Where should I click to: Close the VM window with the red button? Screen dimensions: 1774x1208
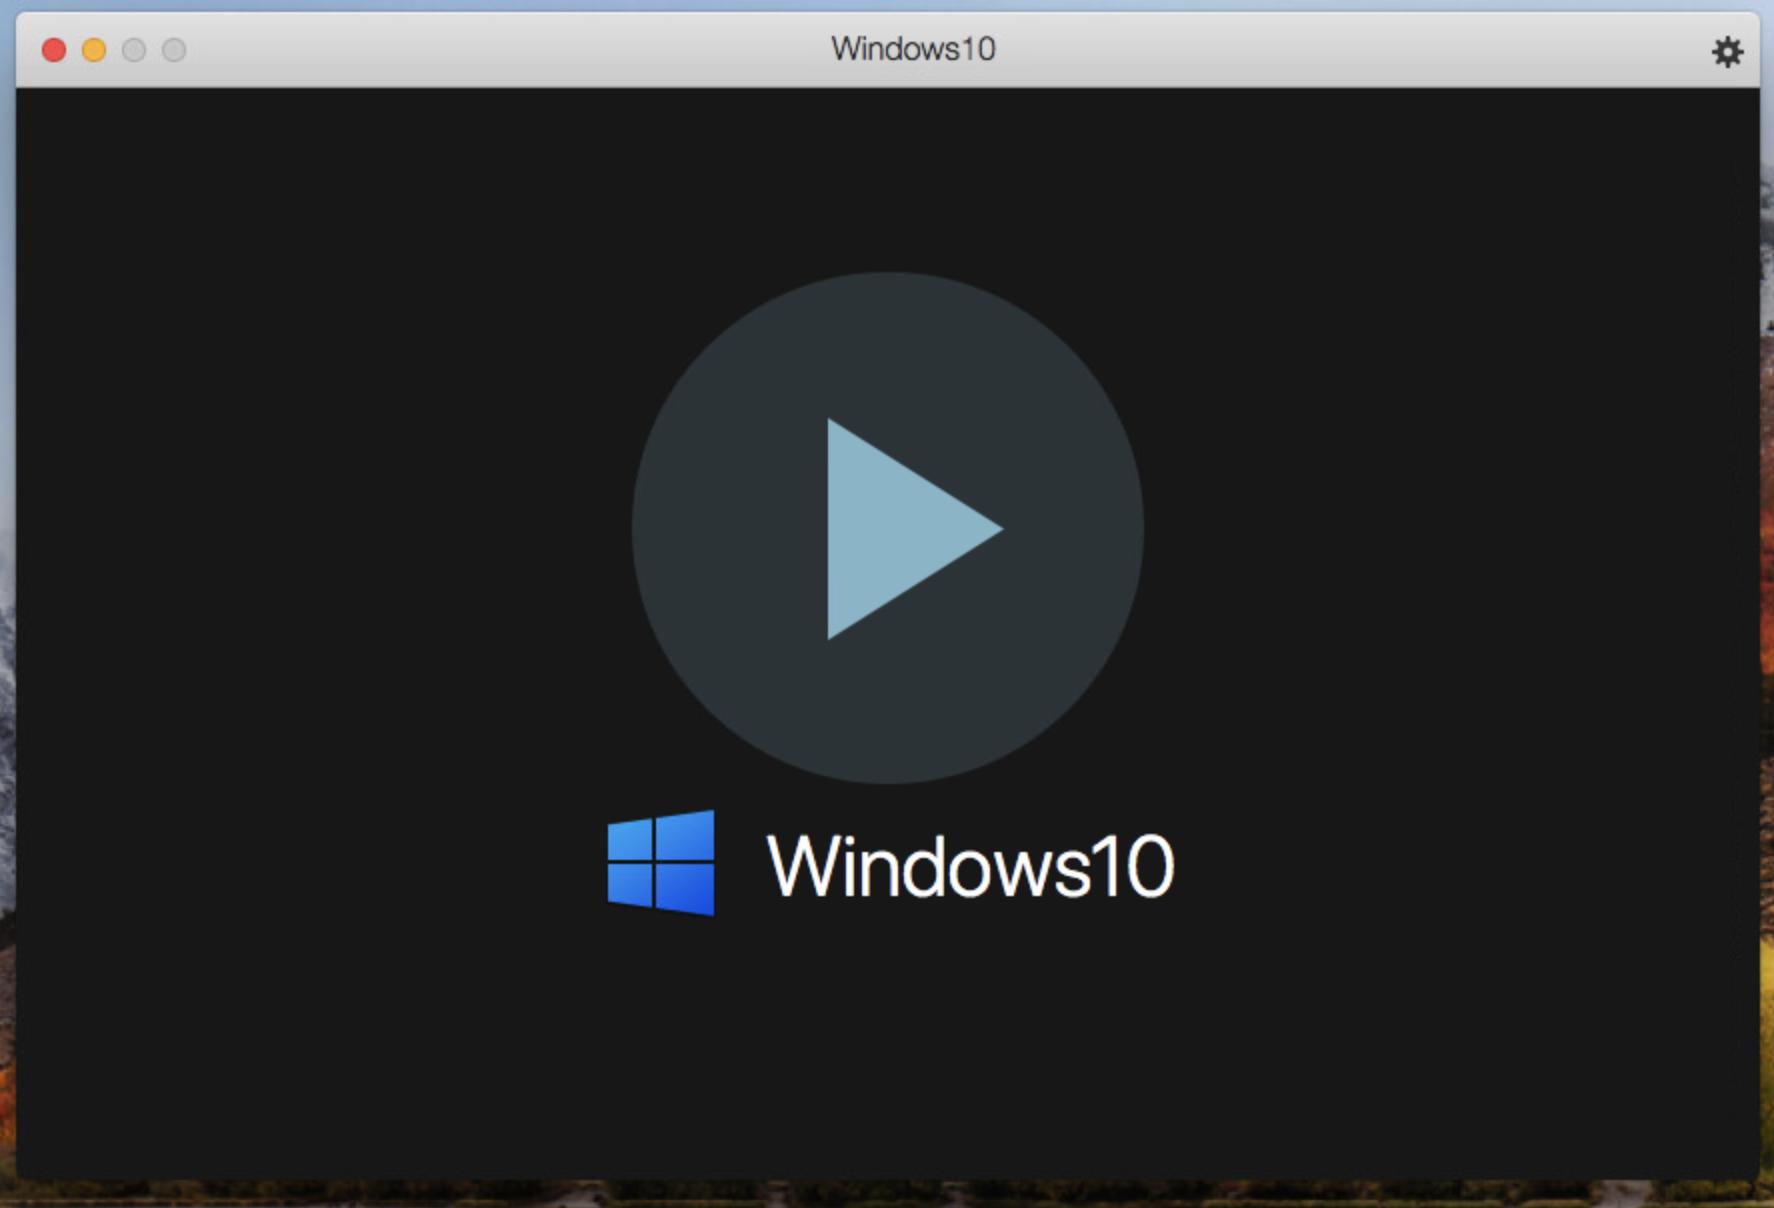point(56,47)
